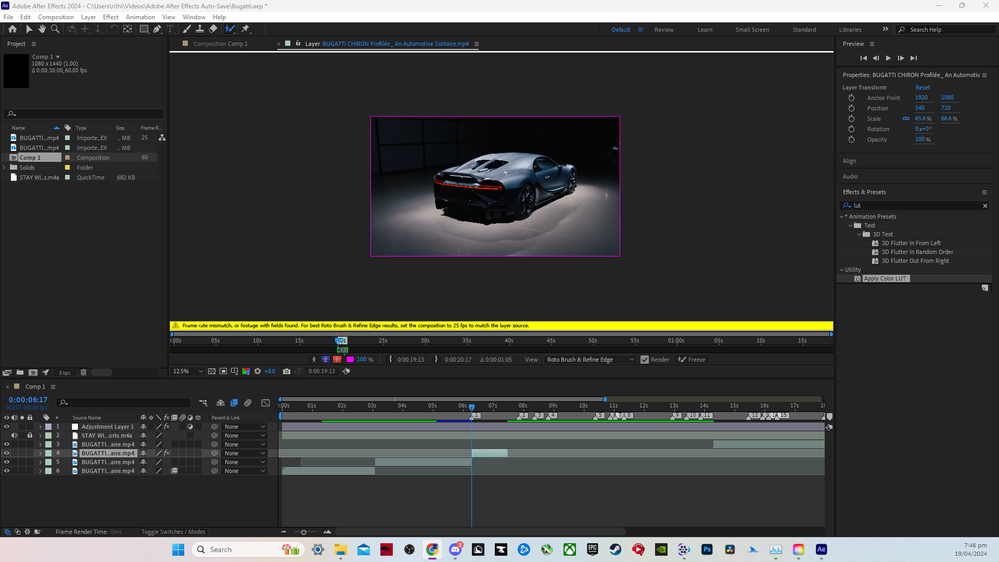Open the 12.5% magnification dropdown
The height and width of the screenshot is (562, 999).
[x=188, y=371]
